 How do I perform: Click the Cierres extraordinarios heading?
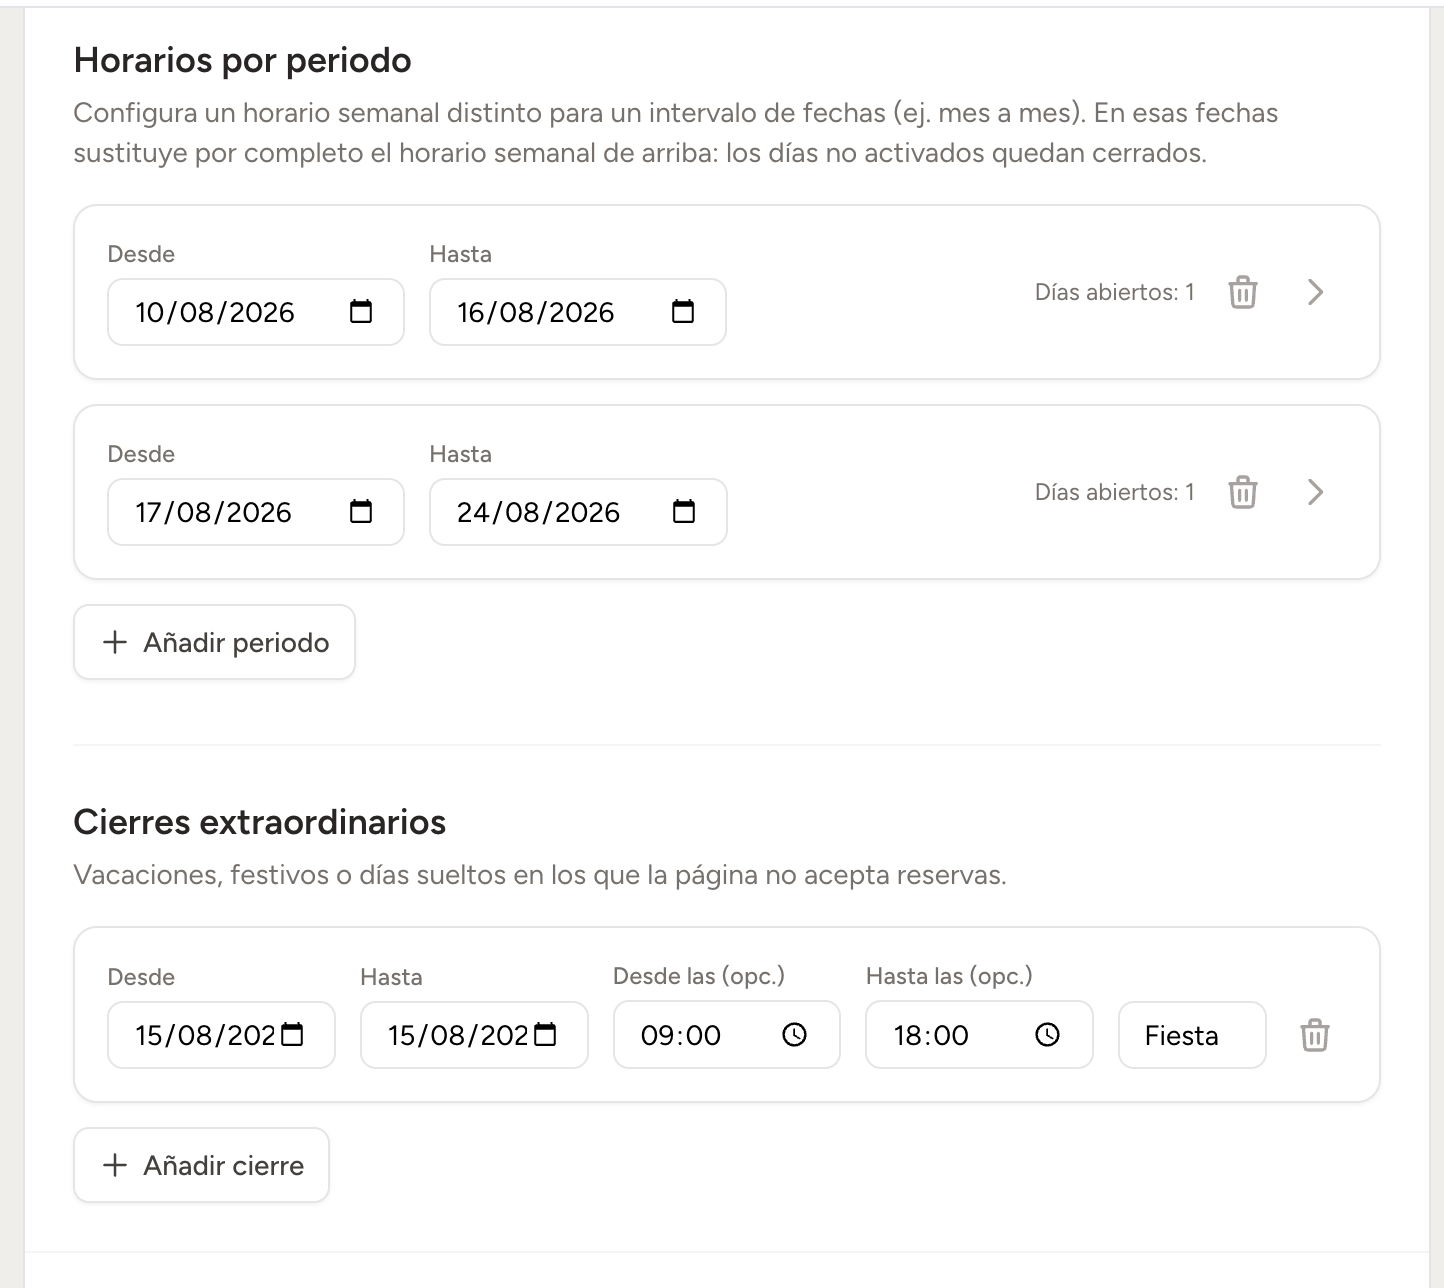point(260,822)
